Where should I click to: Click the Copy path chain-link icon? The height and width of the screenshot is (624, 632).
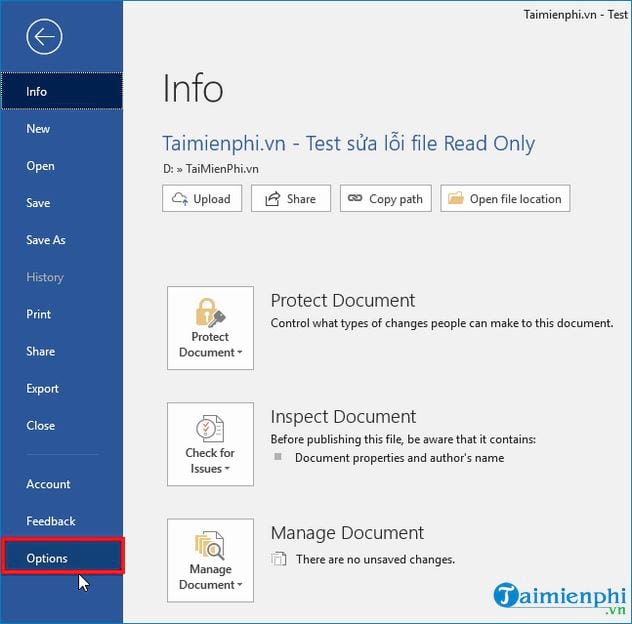[x=355, y=198]
